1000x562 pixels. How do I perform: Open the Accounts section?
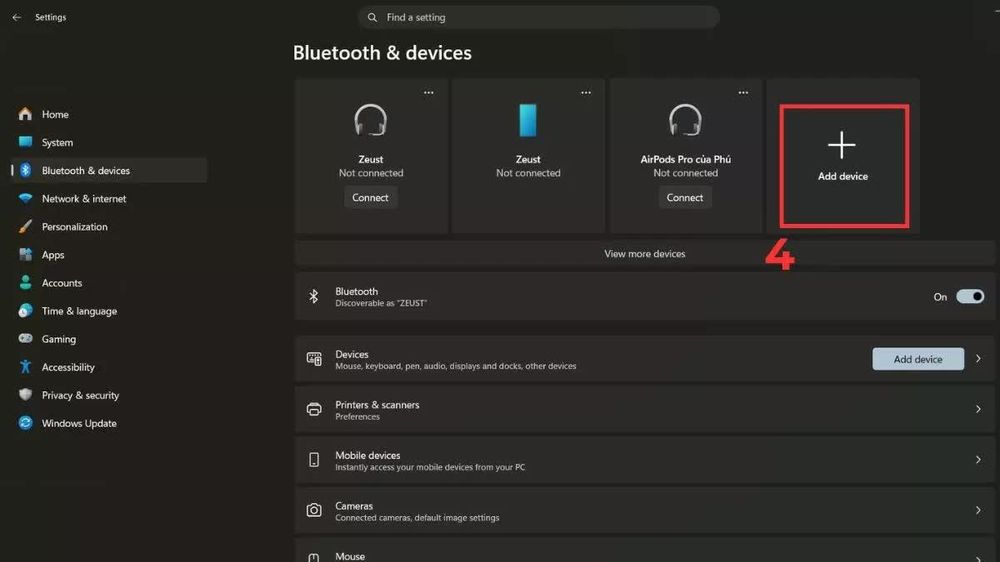click(x=62, y=283)
